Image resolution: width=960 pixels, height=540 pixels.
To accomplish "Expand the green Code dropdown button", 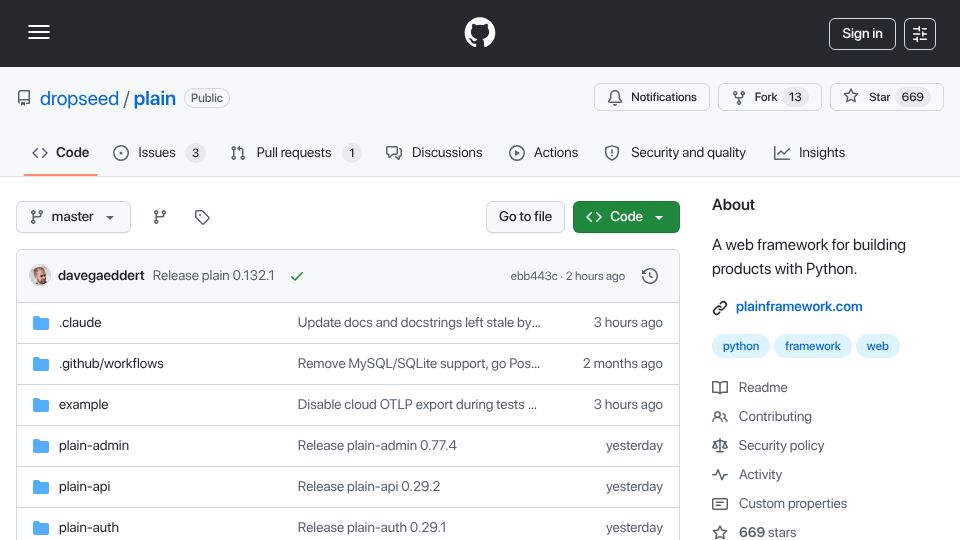I will 626,217.
